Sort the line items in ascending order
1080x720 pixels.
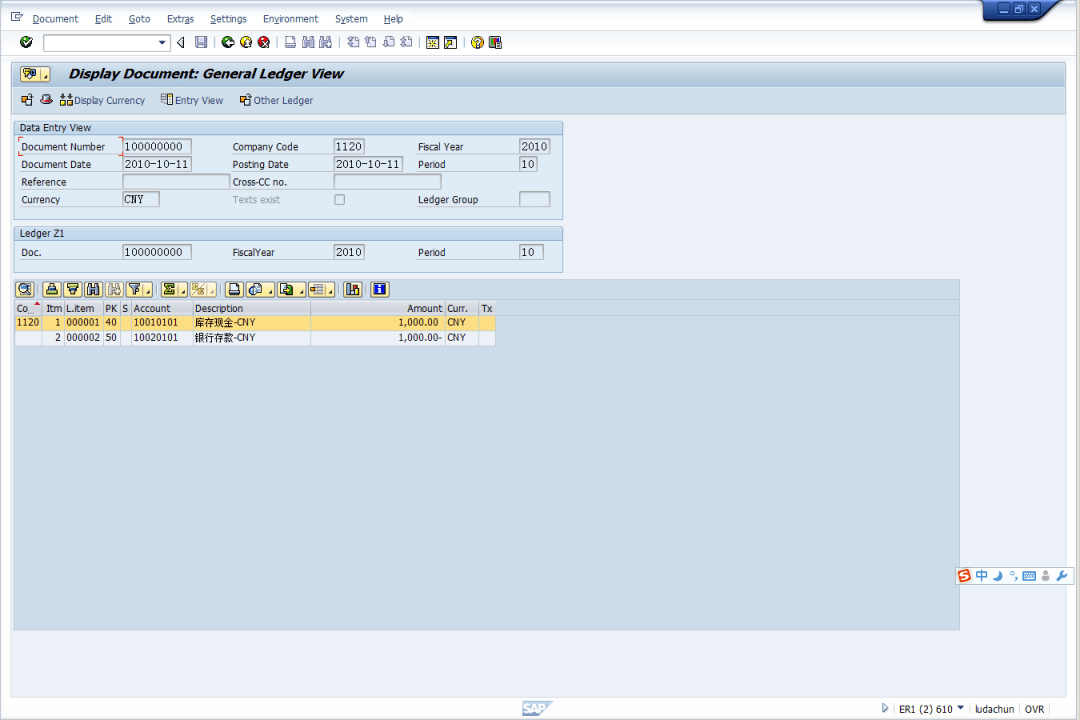52,289
